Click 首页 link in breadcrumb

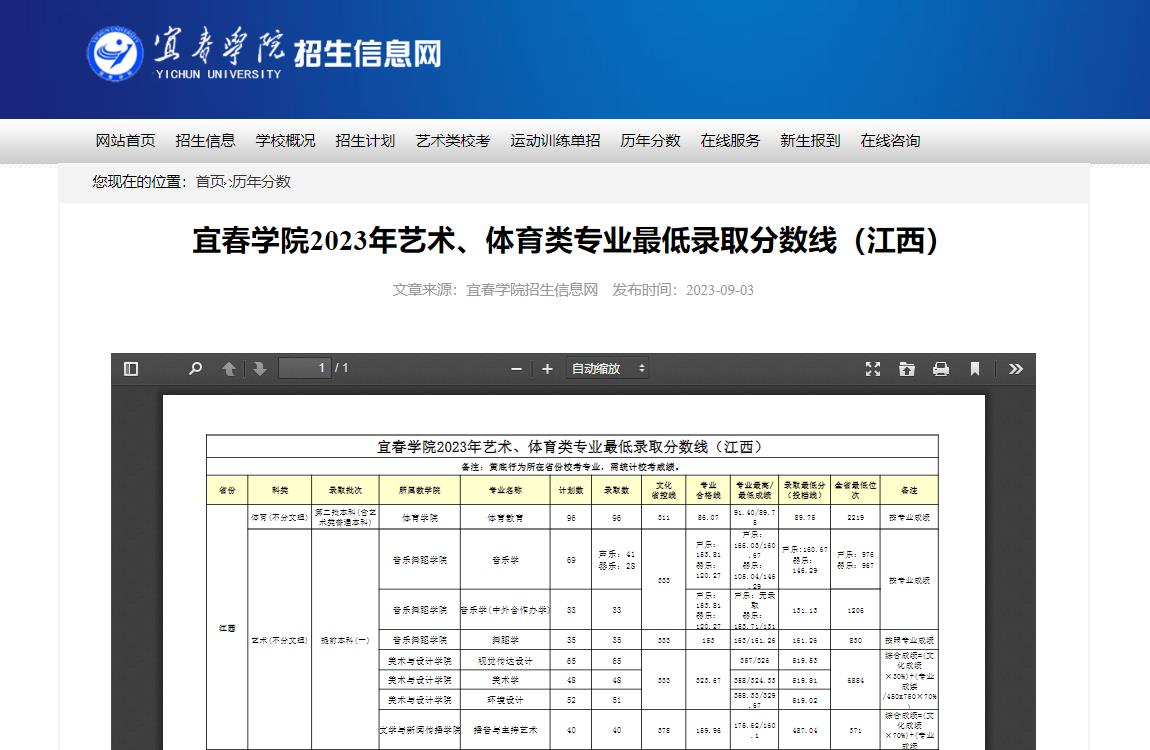pos(210,182)
